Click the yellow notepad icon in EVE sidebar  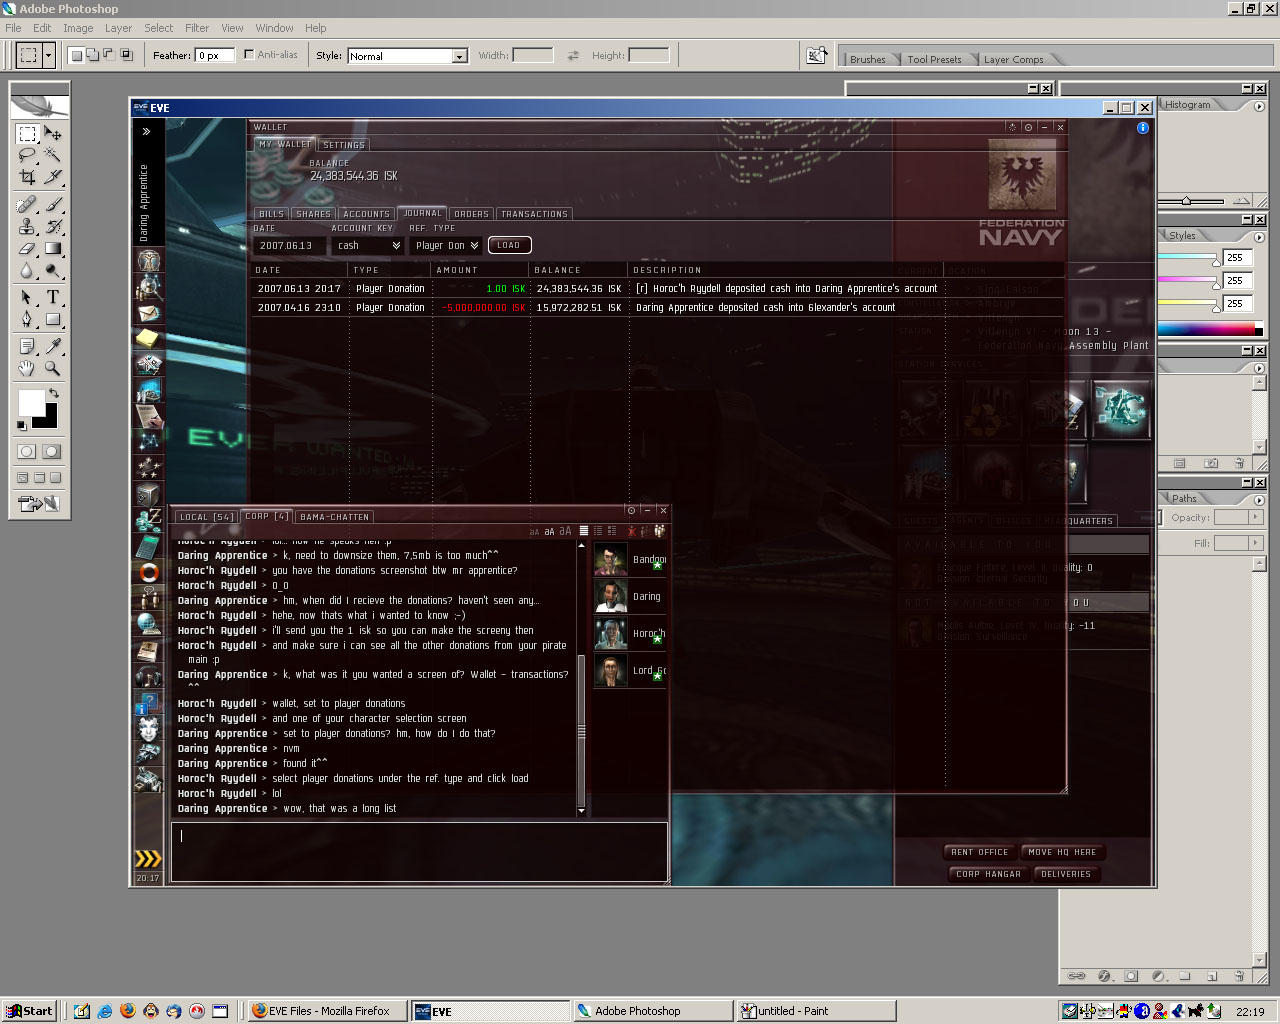pyautogui.click(x=149, y=339)
